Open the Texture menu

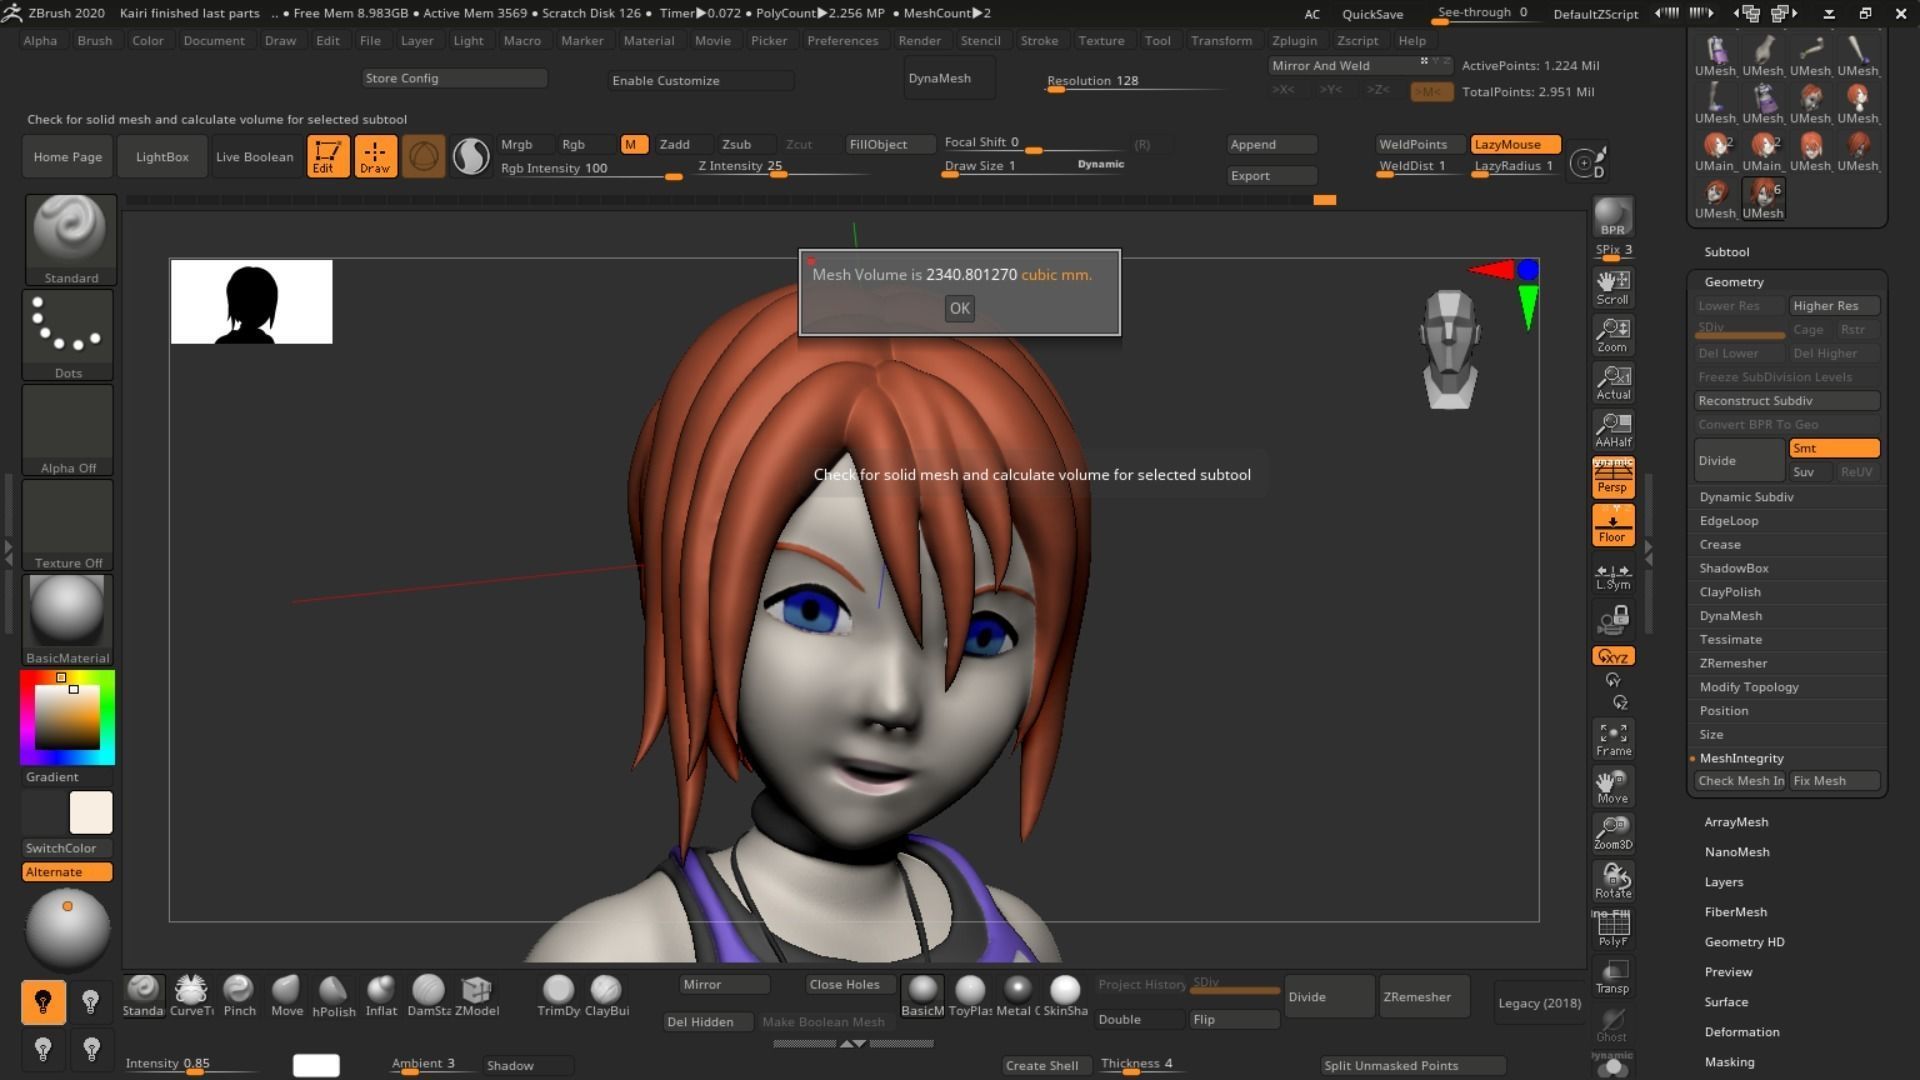click(1101, 40)
